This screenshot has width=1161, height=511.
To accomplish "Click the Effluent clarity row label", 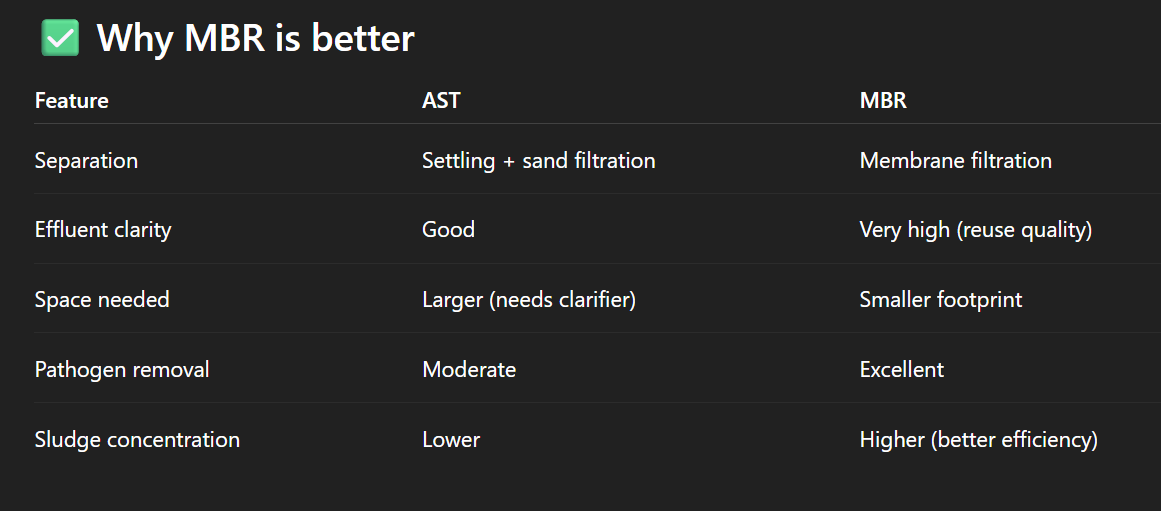I will click(103, 230).
